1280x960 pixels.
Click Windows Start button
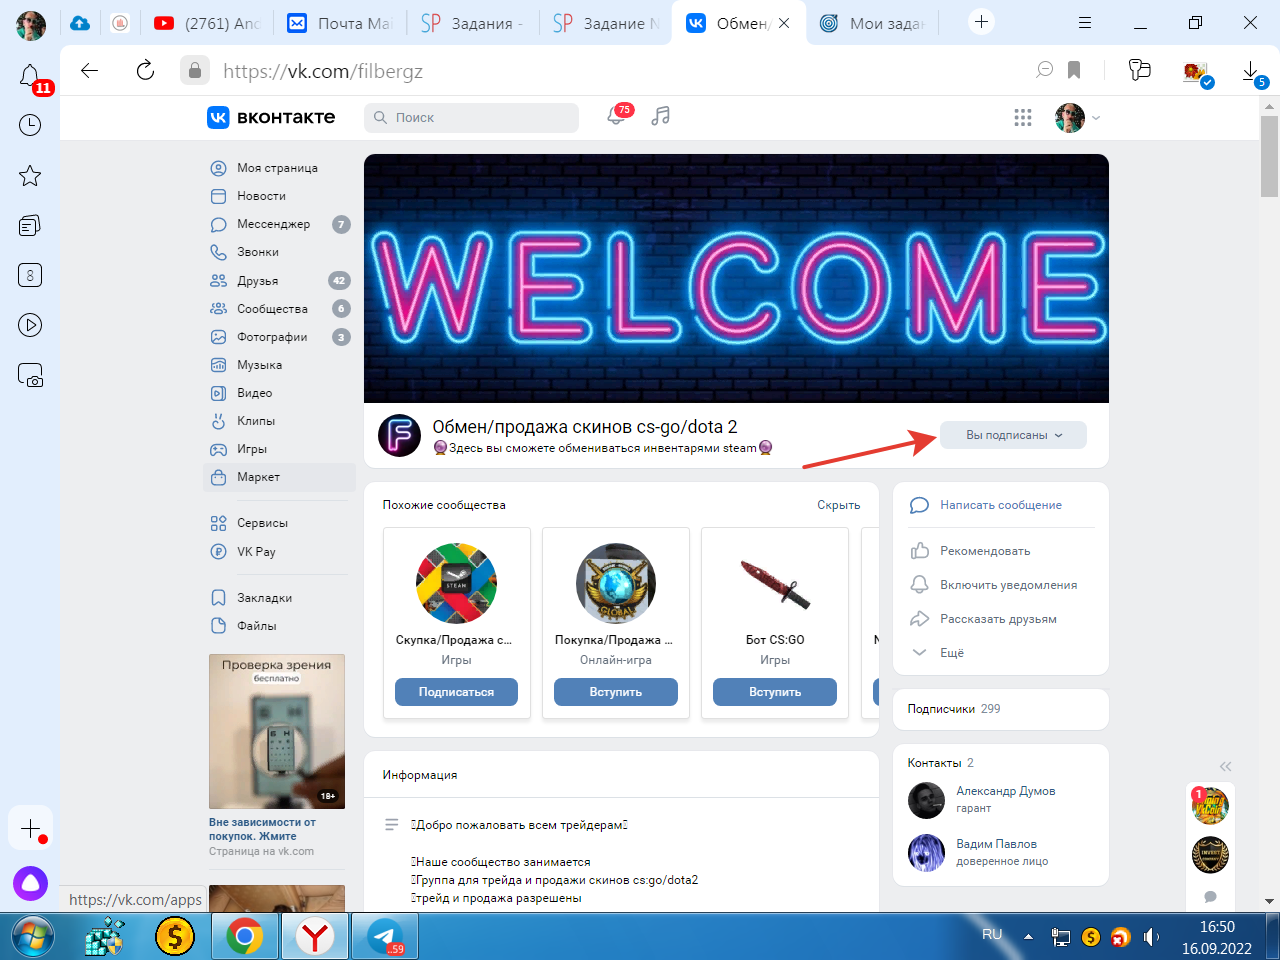33,937
